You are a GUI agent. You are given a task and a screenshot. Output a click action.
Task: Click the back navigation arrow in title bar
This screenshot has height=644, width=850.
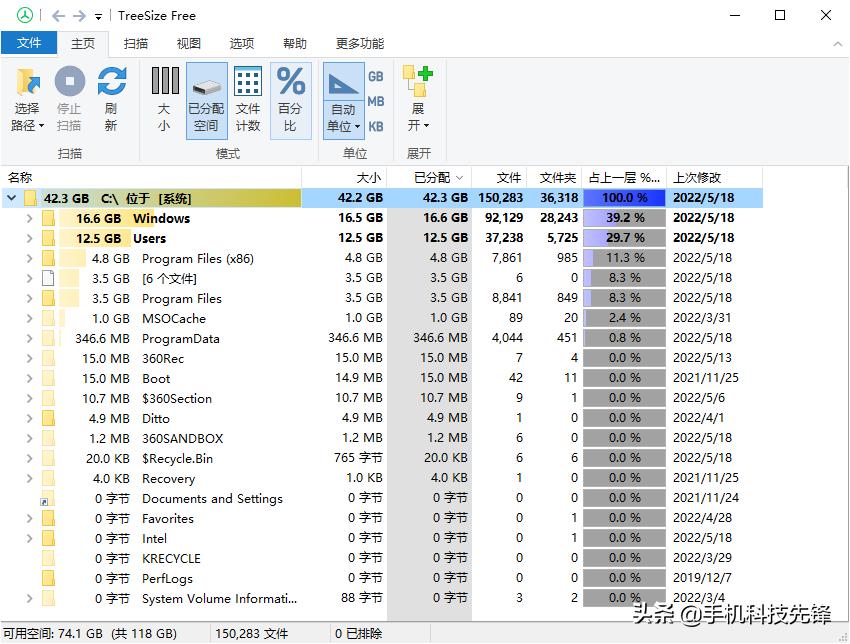[x=58, y=16]
